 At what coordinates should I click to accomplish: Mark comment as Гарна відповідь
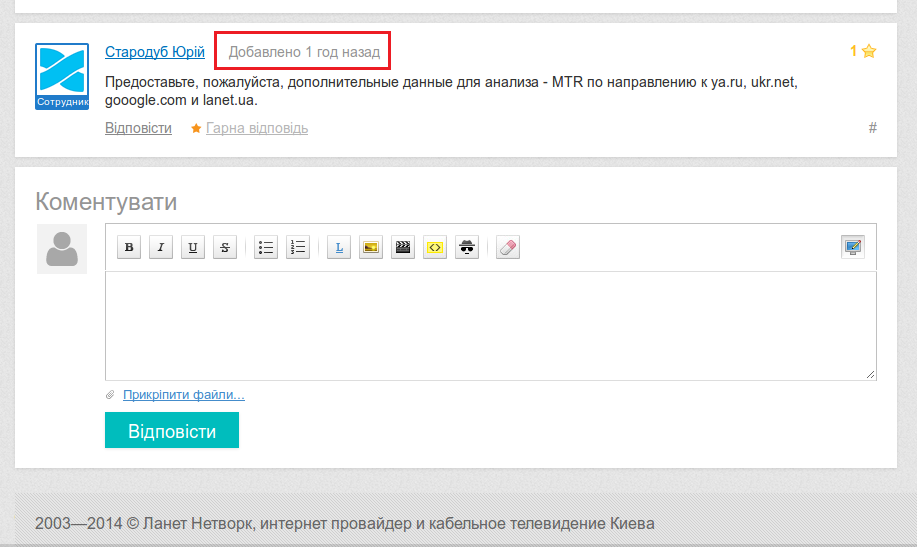pyautogui.click(x=256, y=128)
